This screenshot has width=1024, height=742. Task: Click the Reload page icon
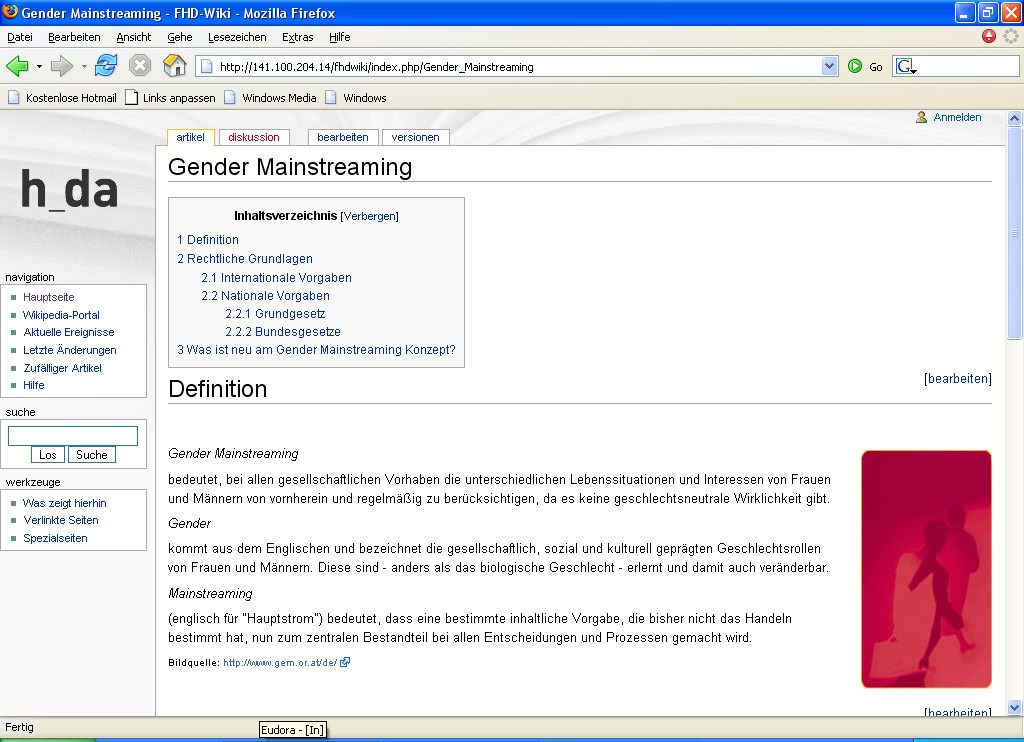click(x=106, y=67)
